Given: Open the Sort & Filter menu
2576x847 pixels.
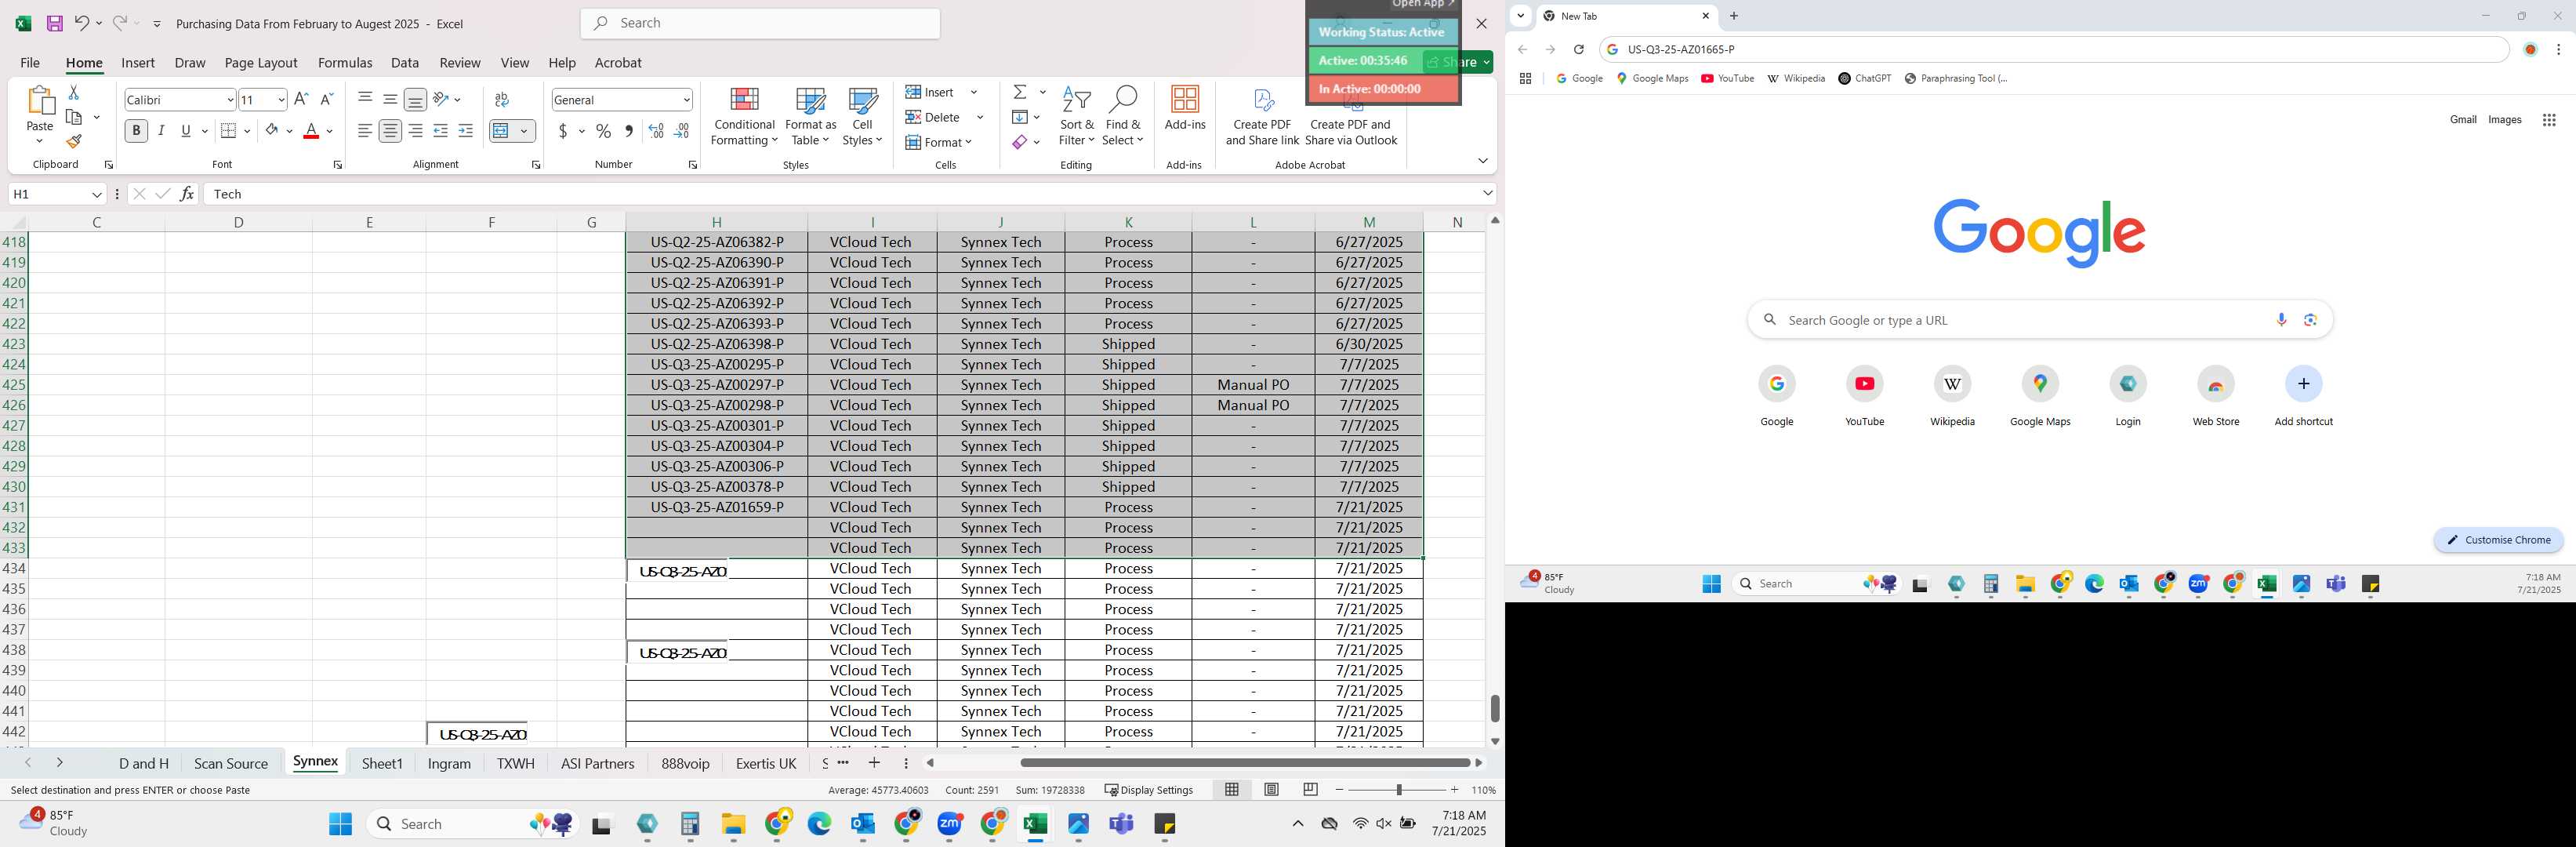Looking at the screenshot, I should tap(1077, 117).
